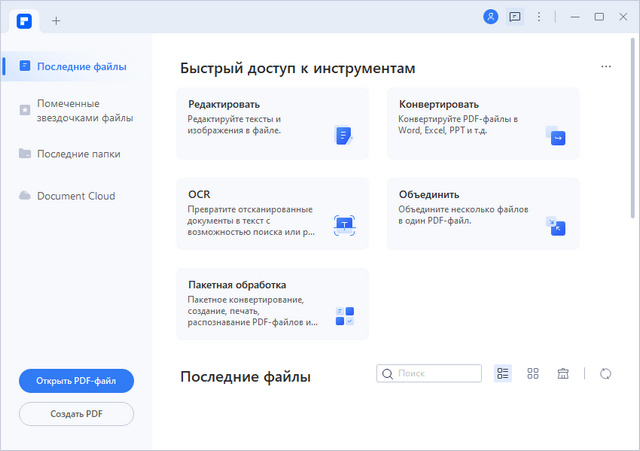Click the refresh recent files icon
This screenshot has width=640, height=451.
(x=605, y=374)
